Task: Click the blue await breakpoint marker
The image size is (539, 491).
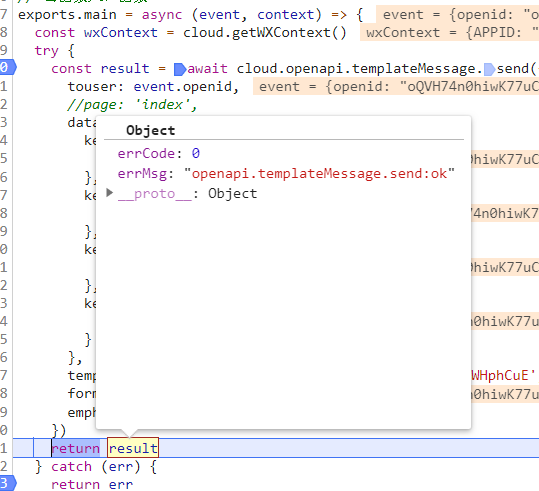Action: 180,69
